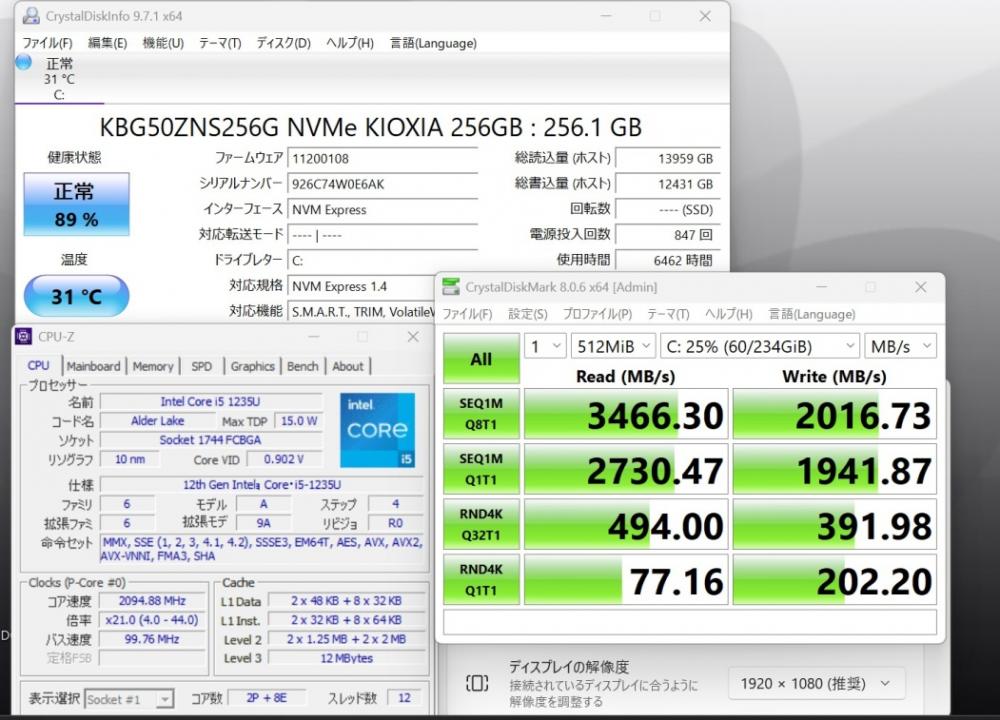1000x720 pixels.
Task: Click the CPU-Z title bar icon
Action: pyautogui.click(x=24, y=337)
